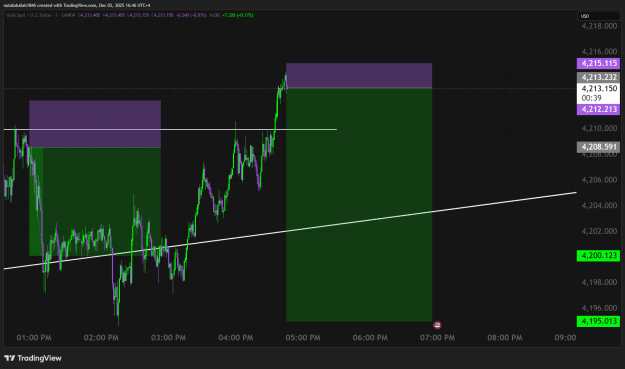Click the 4,218.000 price axis value
This screenshot has width=625, height=369.
599,26
